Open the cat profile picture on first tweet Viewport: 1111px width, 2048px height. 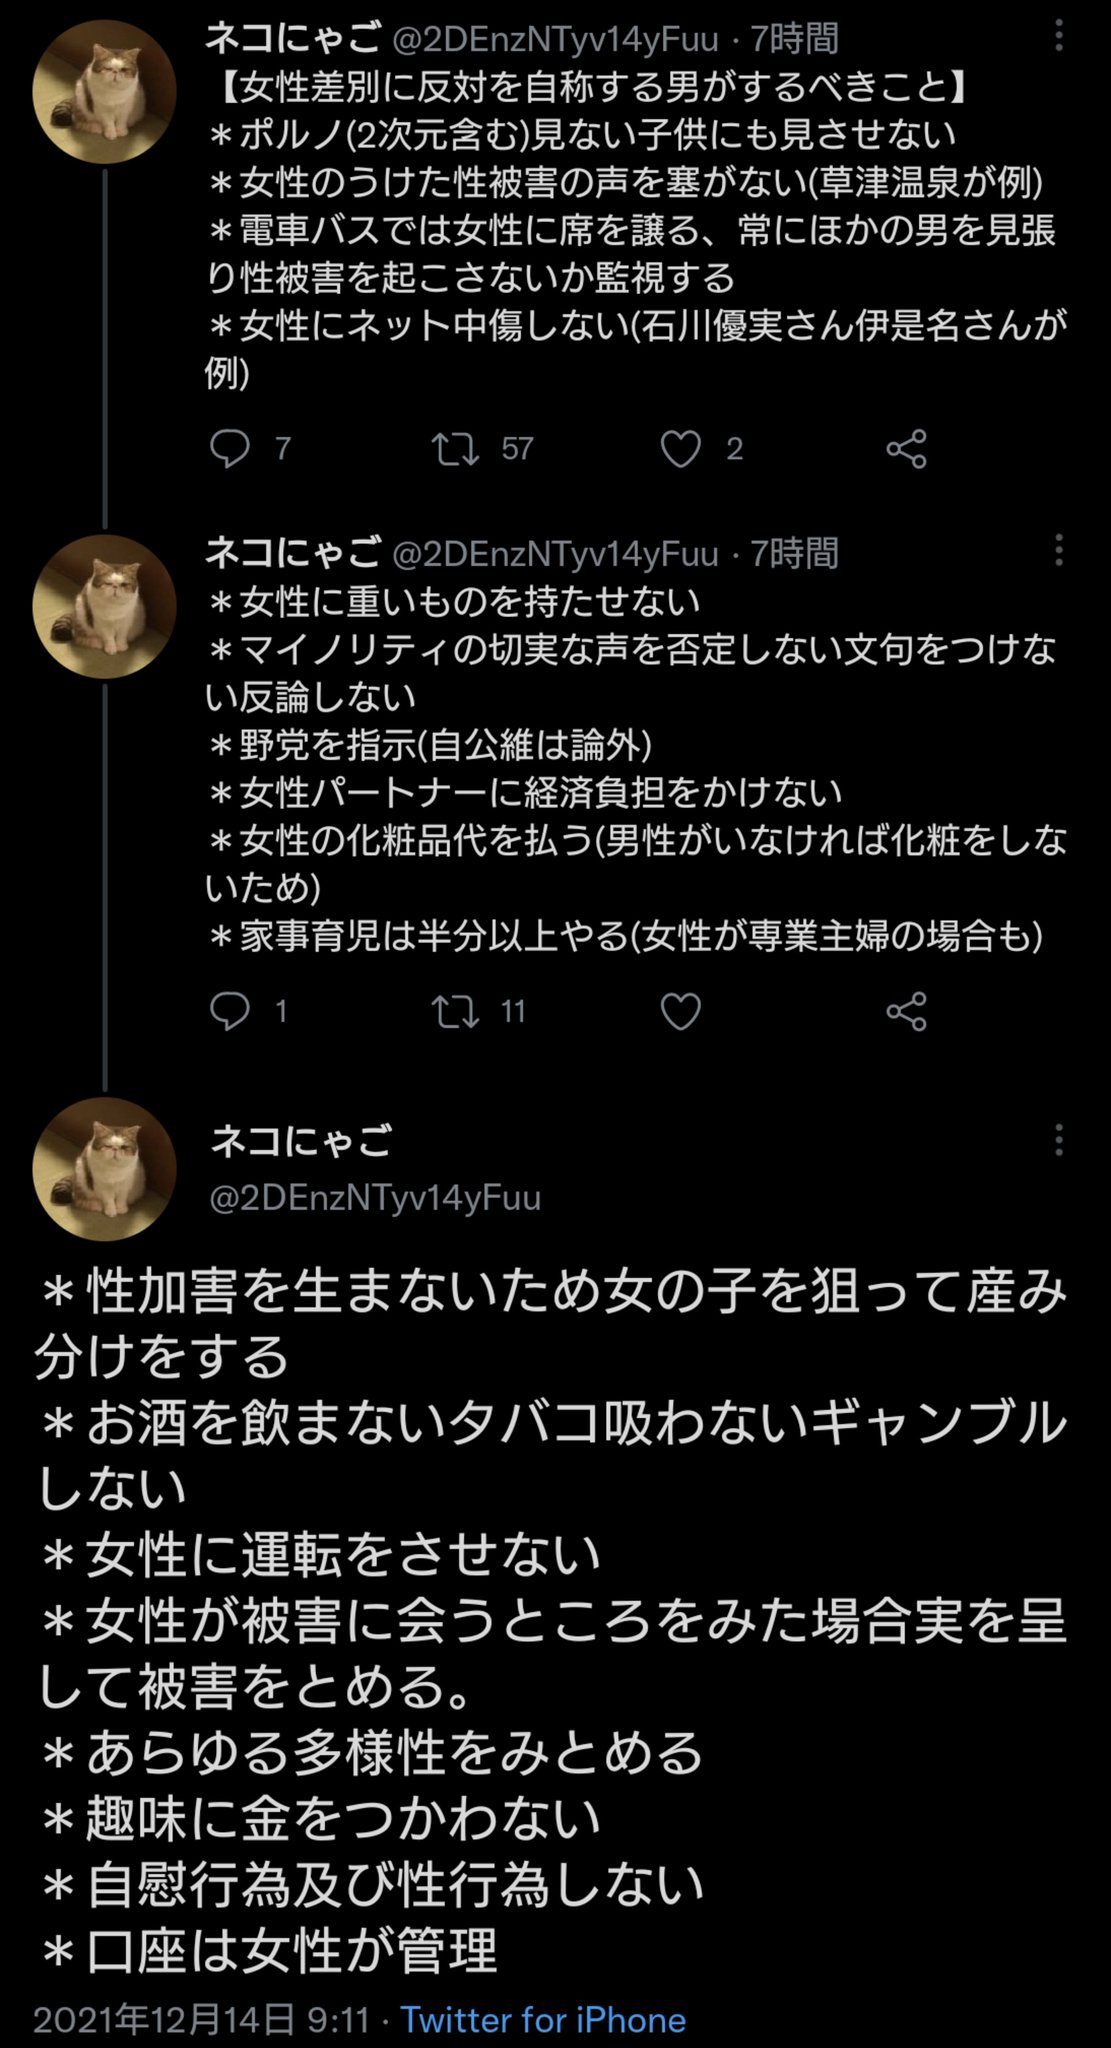pos(105,92)
